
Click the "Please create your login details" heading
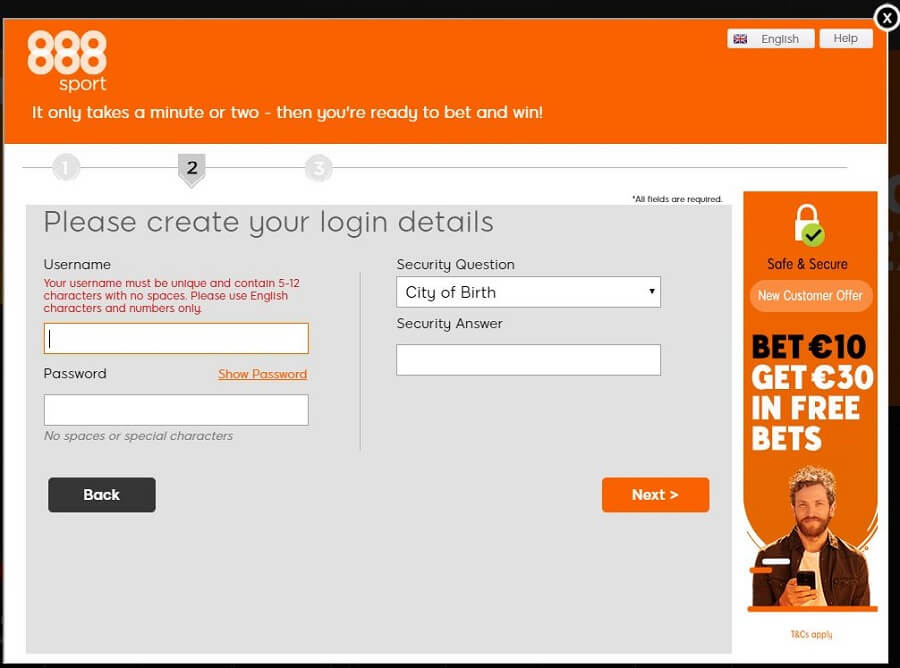269,223
